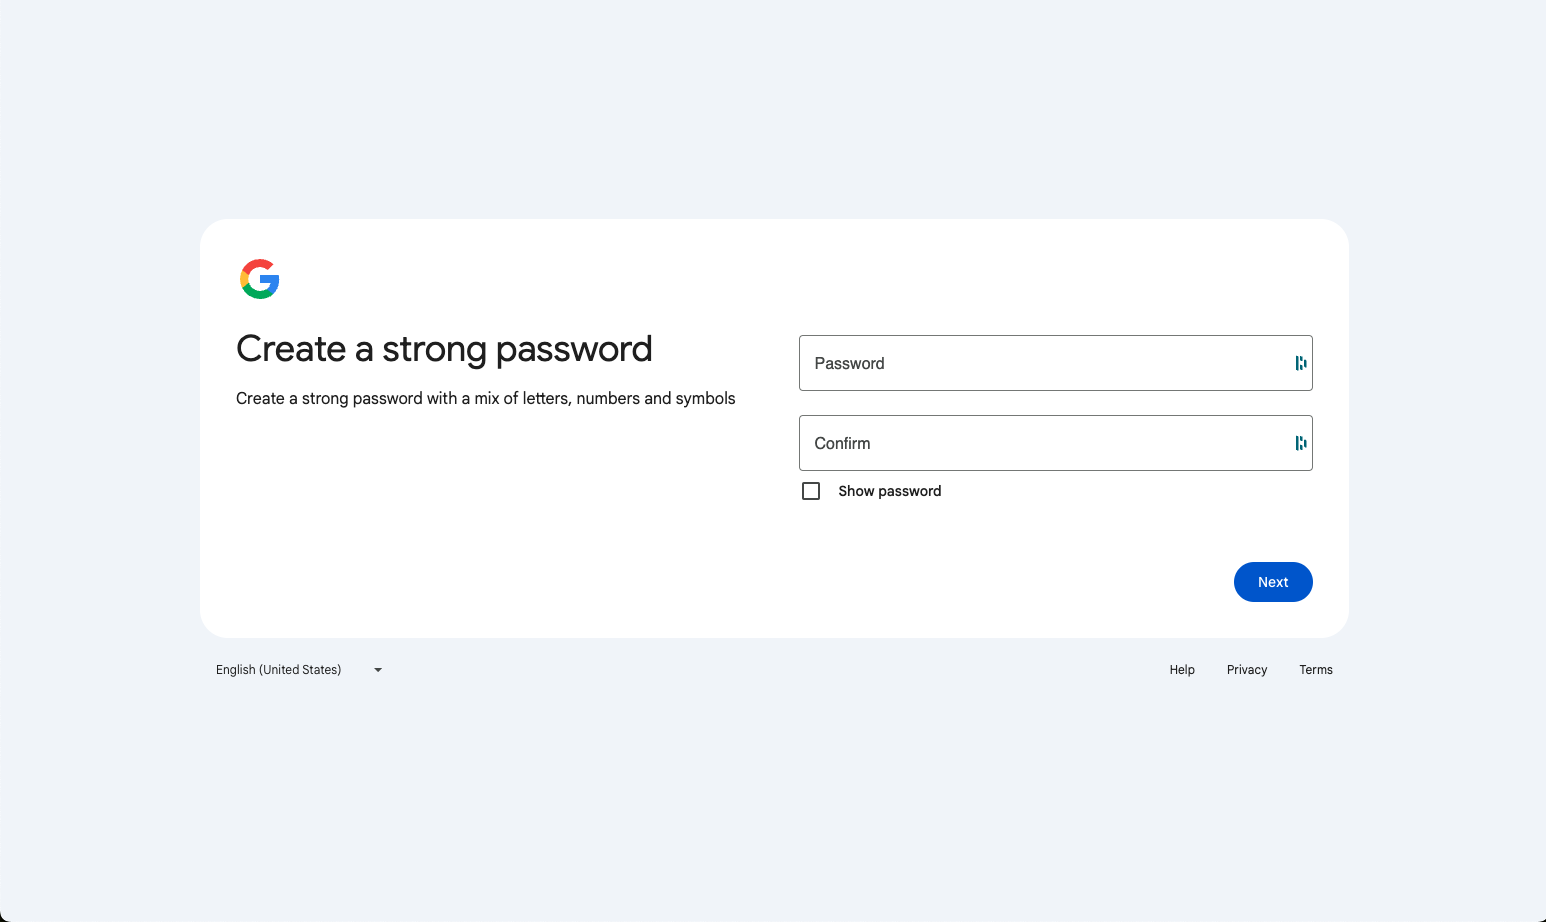Open password manager icon in Confirm field
The image size is (1546, 922).
tap(1300, 443)
